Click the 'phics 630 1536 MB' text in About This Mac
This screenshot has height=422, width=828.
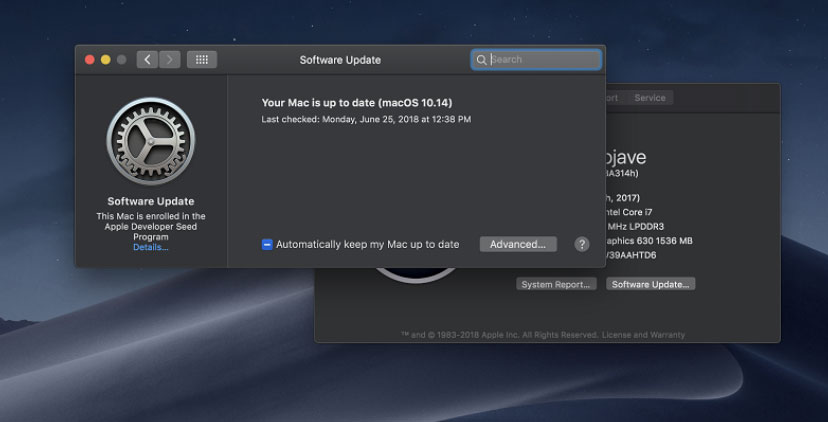[x=649, y=241]
